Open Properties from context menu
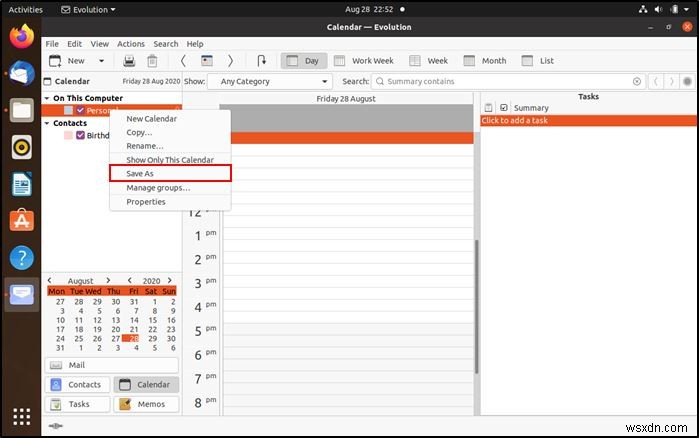 point(170,202)
